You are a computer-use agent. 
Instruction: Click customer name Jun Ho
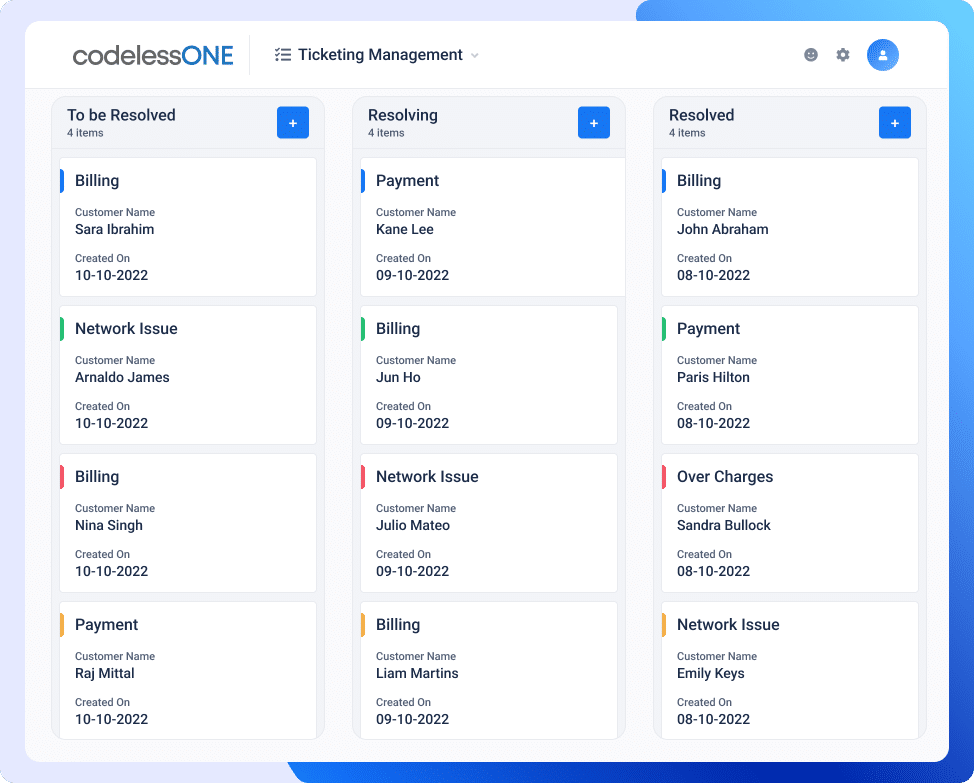pyautogui.click(x=398, y=378)
